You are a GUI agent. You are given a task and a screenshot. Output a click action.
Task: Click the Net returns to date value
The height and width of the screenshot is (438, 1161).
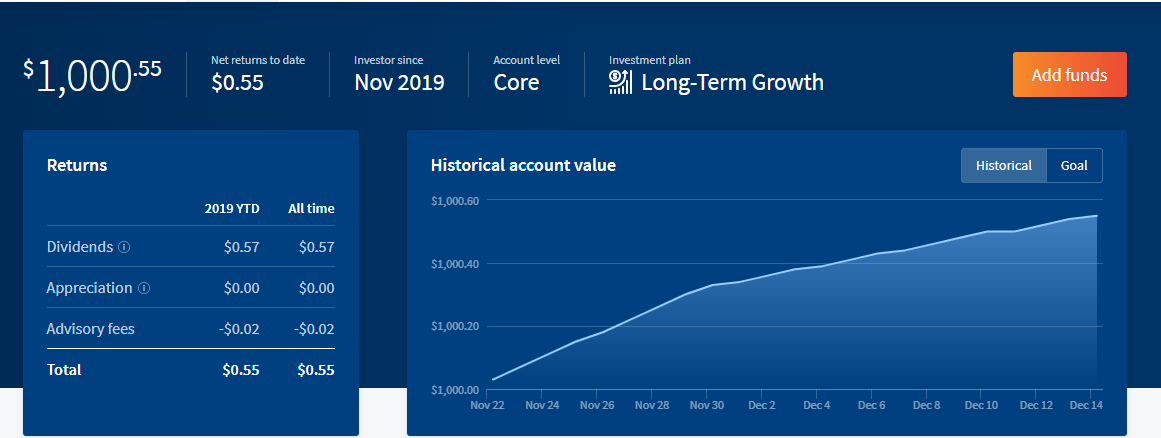pyautogui.click(x=237, y=83)
